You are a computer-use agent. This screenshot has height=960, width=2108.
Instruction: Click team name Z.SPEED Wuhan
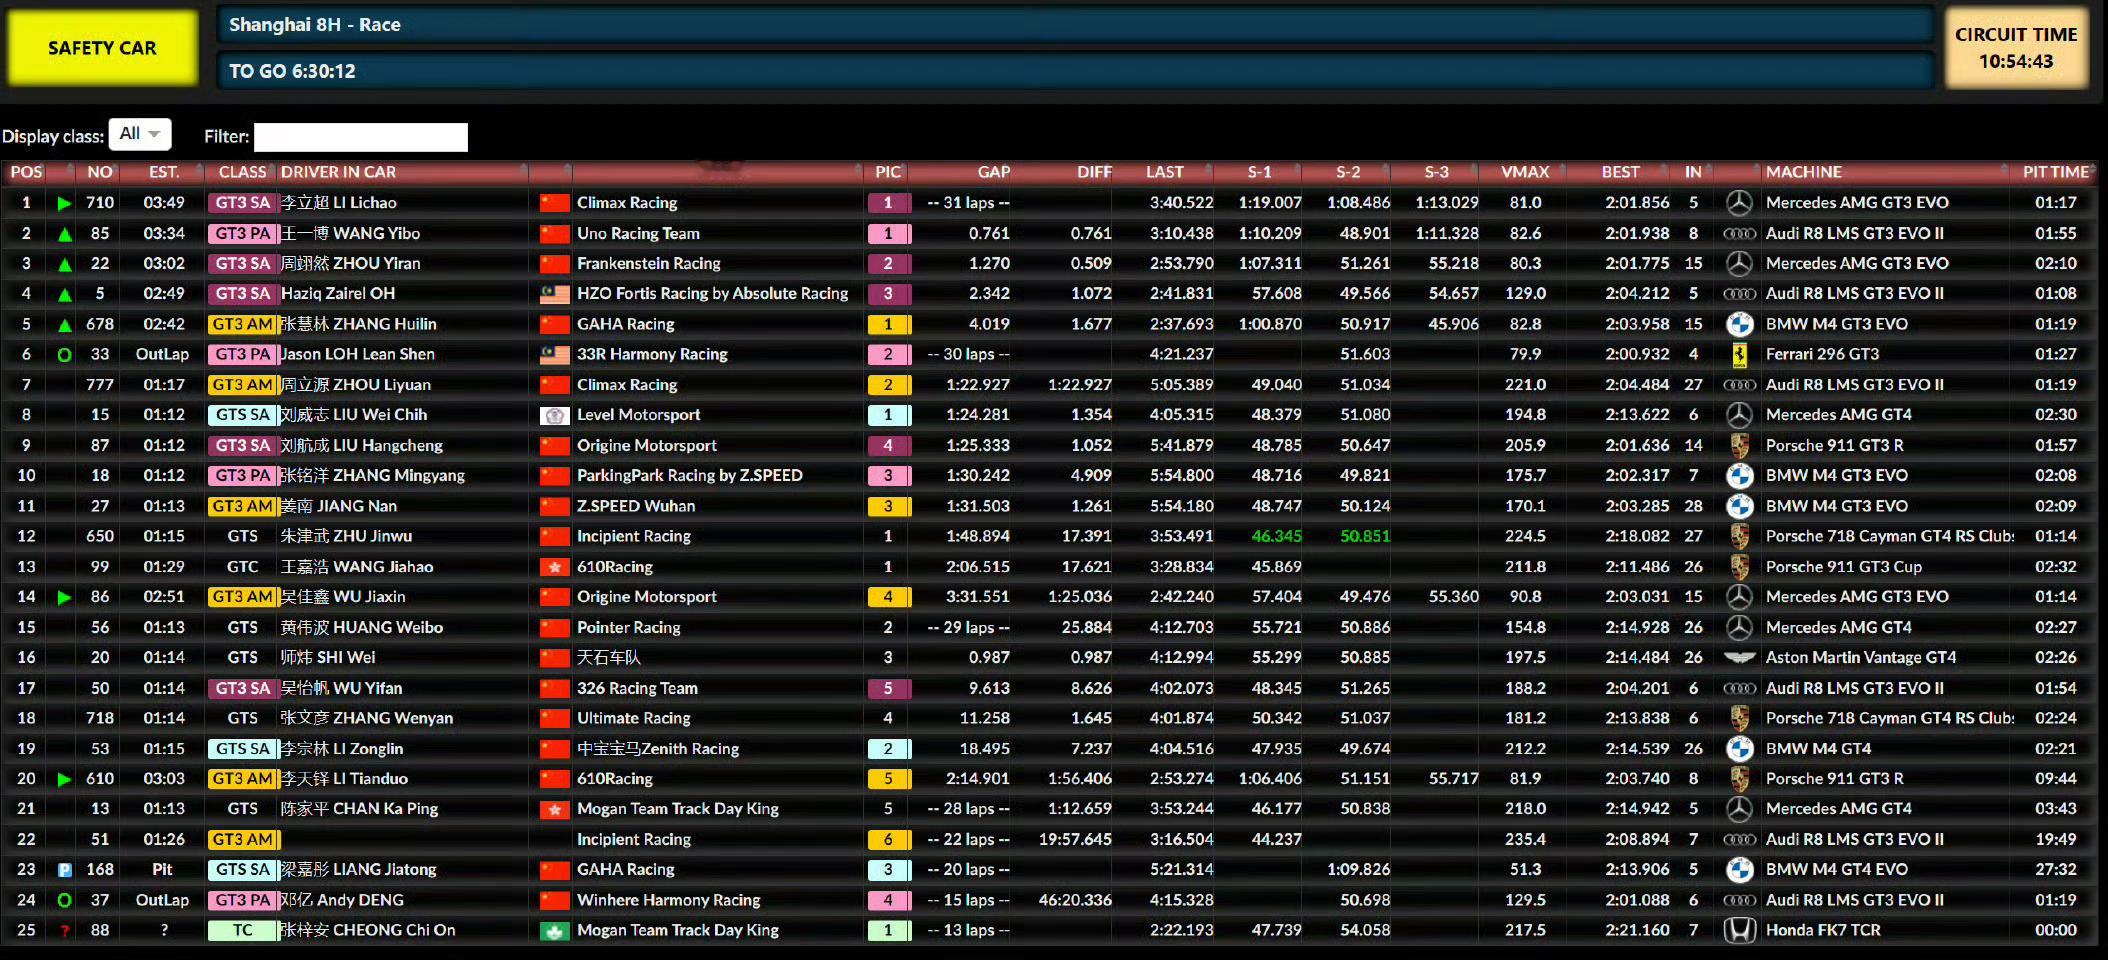click(636, 506)
